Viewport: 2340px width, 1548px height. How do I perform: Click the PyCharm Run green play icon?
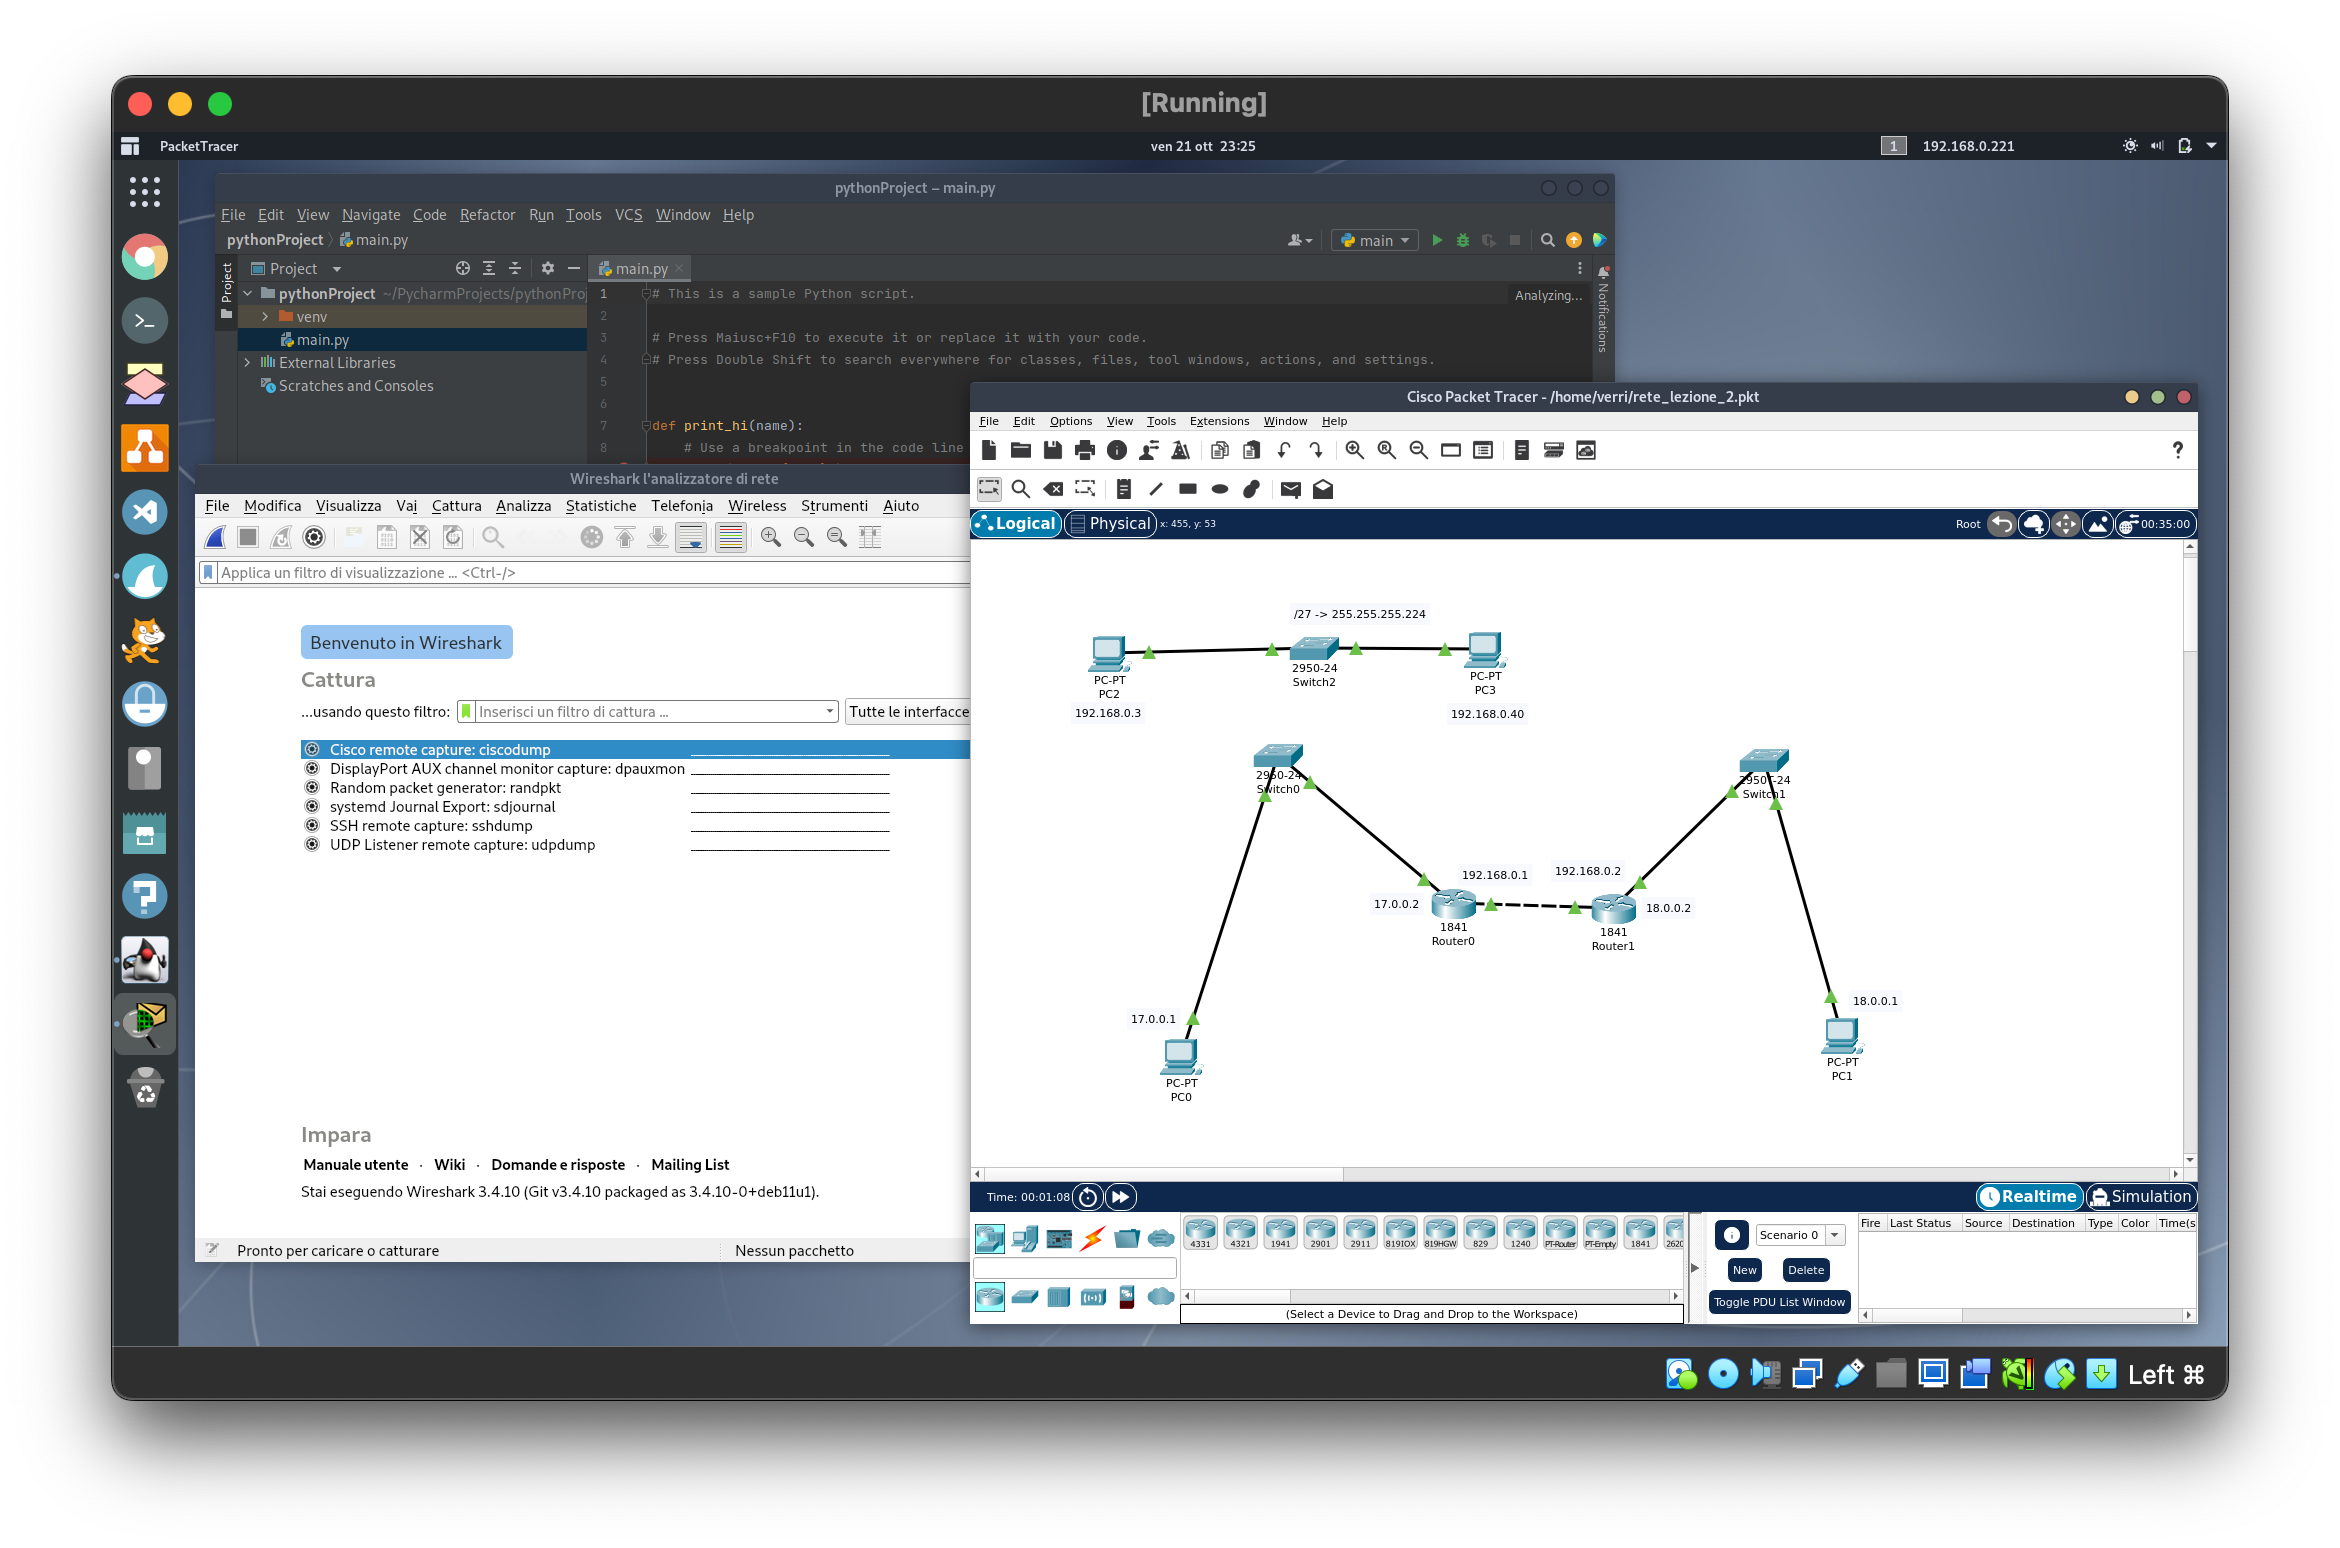click(1437, 240)
